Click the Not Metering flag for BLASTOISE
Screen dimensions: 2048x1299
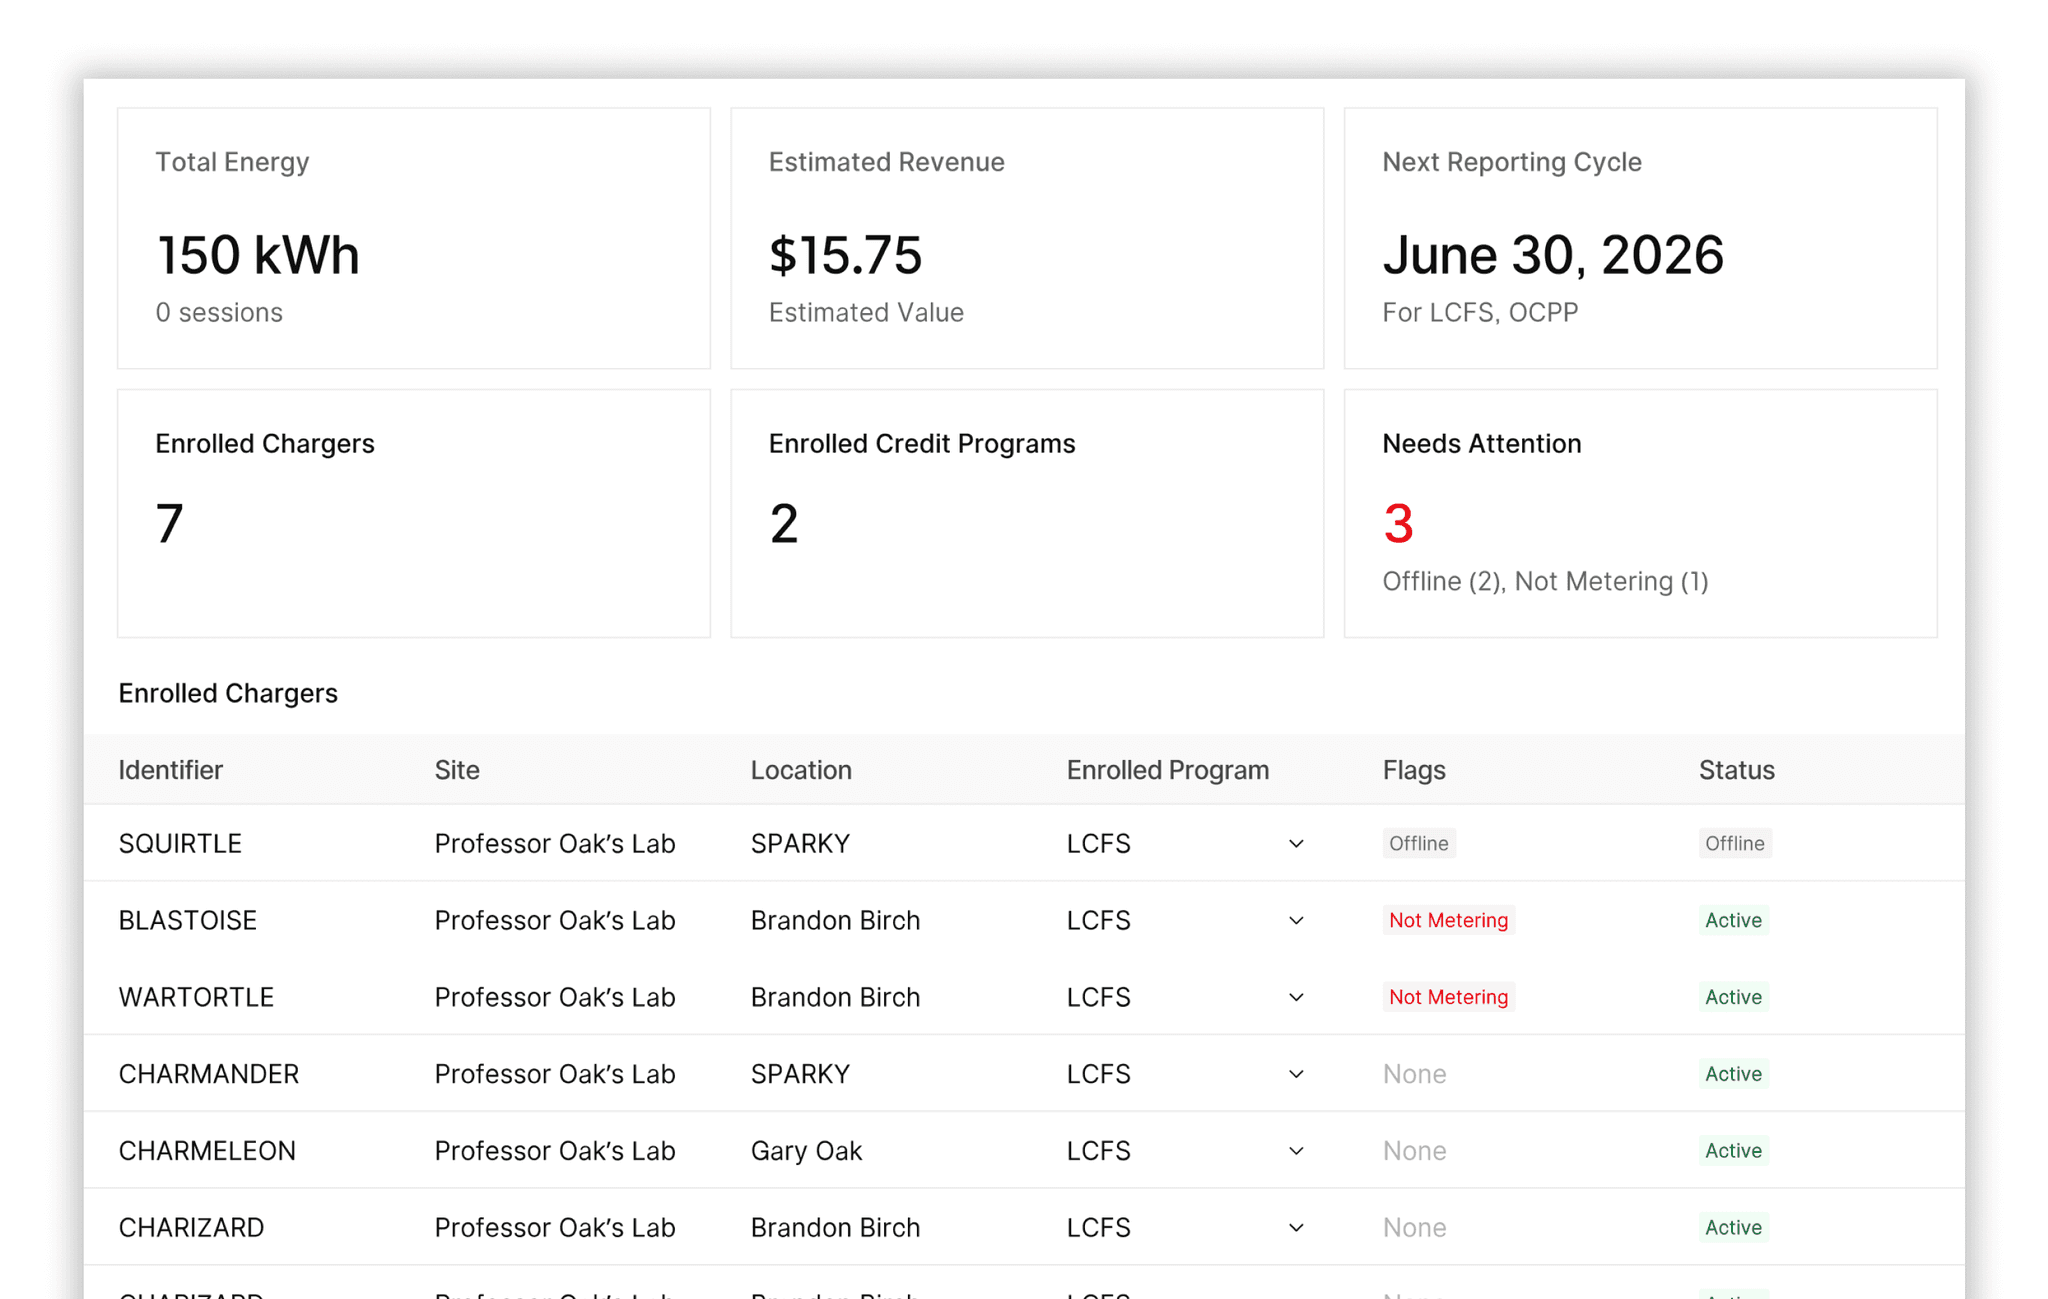pos(1448,920)
